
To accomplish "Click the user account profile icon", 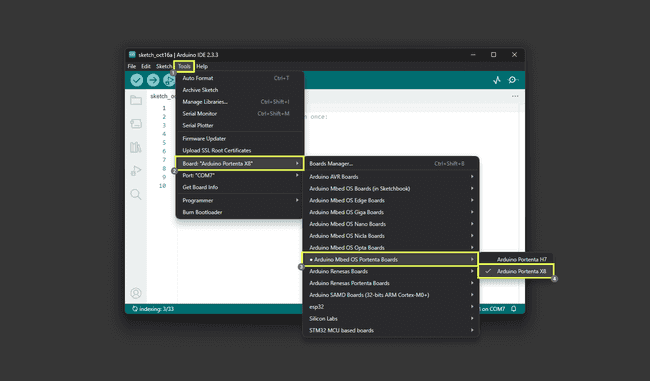I will [x=136, y=293].
